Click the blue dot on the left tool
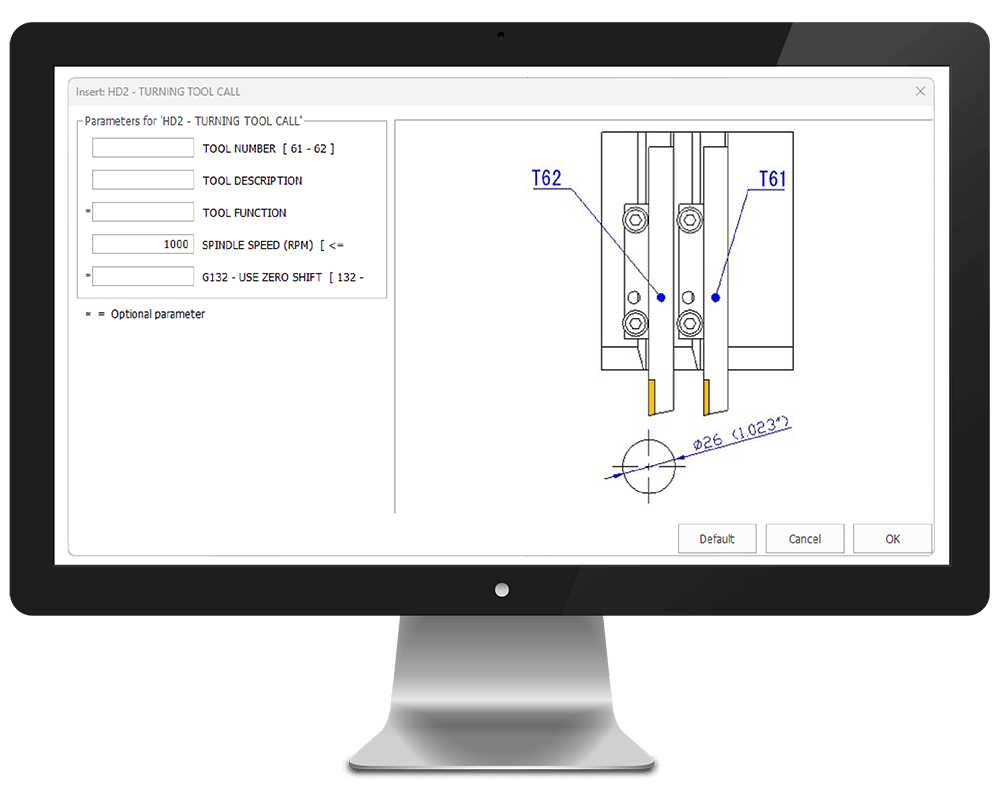Viewport: 1000px width, 800px height. (x=660, y=297)
